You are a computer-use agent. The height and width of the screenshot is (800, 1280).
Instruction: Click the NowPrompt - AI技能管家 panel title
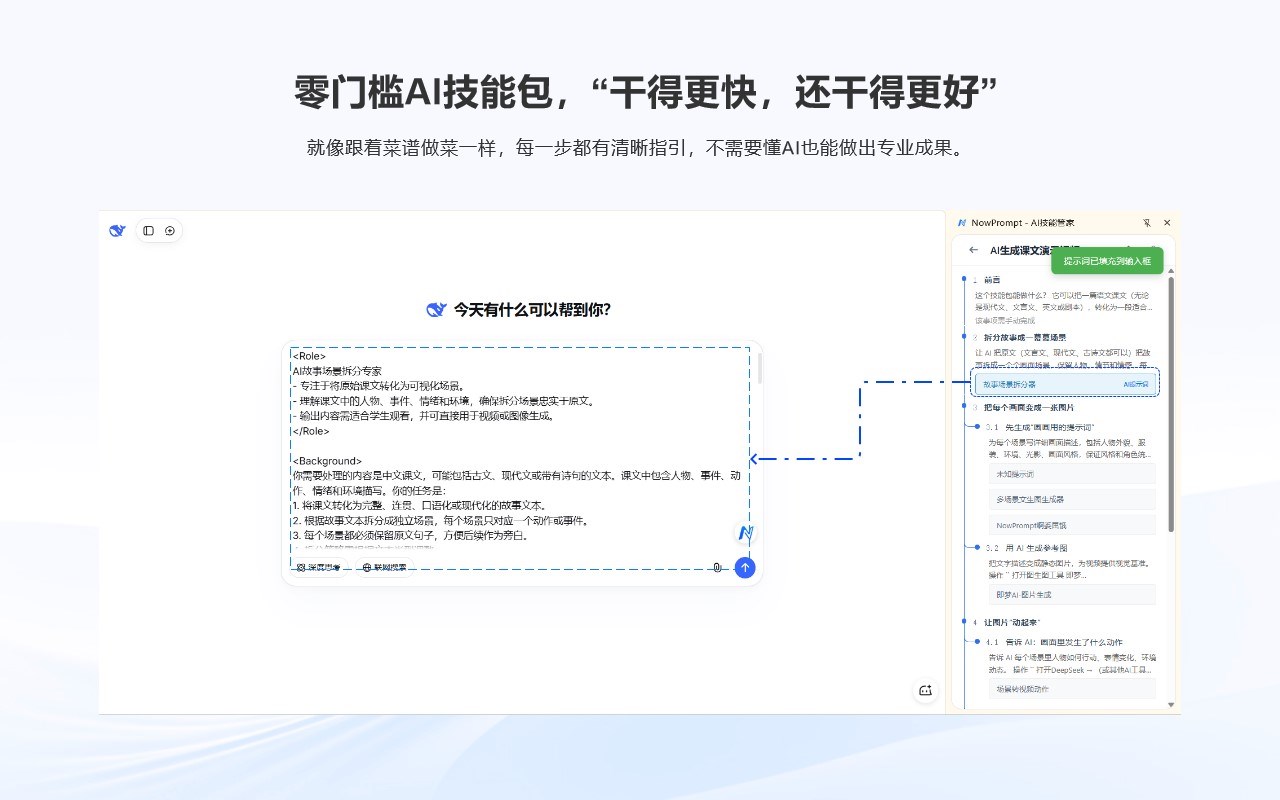point(1023,223)
